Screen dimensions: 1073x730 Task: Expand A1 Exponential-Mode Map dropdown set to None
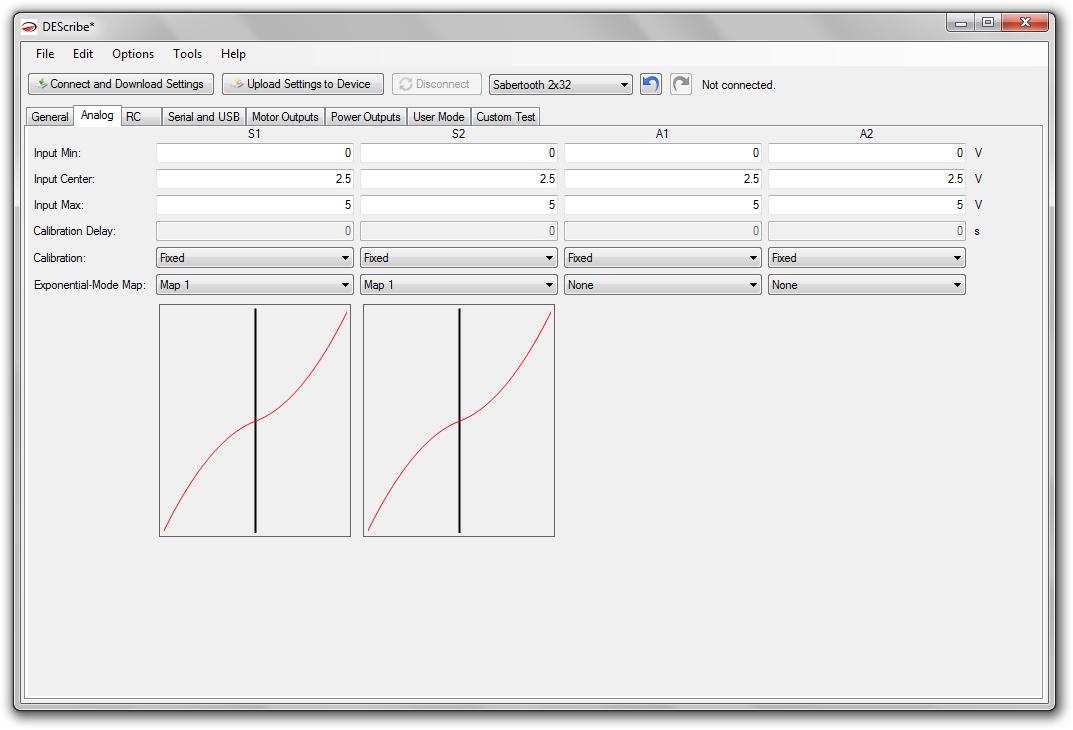(x=663, y=285)
